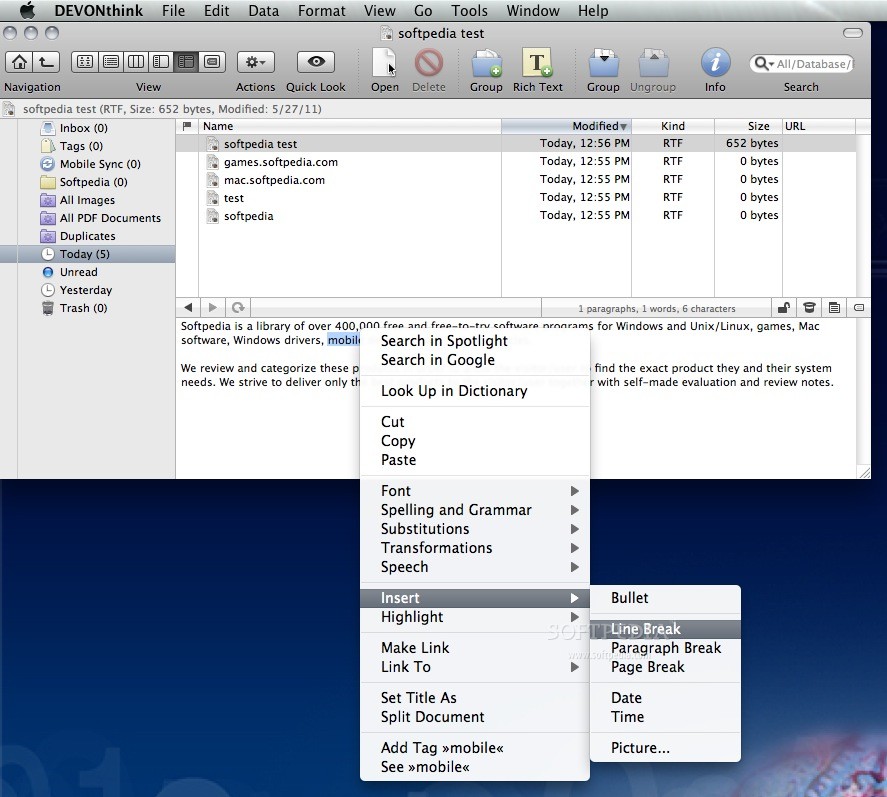Select Unread in the sidebar
The height and width of the screenshot is (797, 887).
tap(79, 272)
